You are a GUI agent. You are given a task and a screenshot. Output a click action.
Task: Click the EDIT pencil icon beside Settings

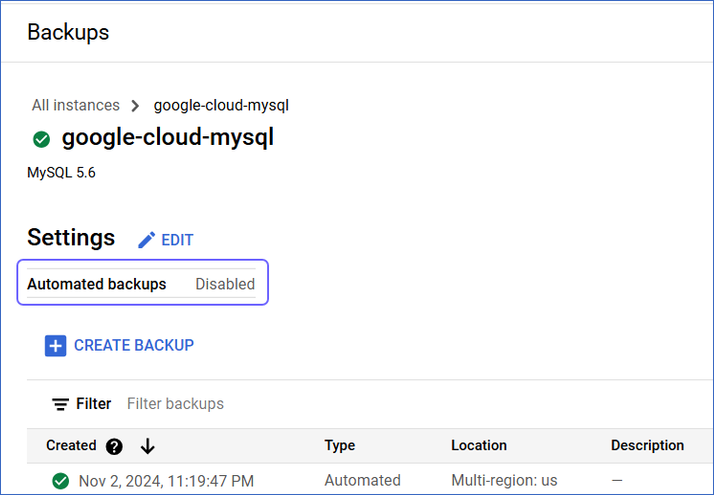click(x=147, y=240)
